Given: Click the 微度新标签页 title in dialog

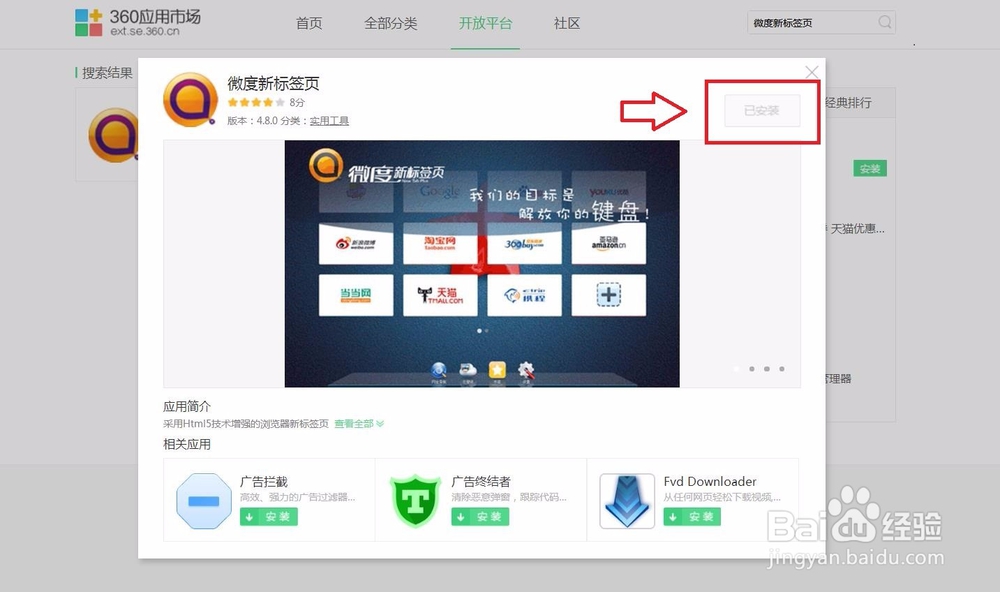Looking at the screenshot, I should click(x=273, y=84).
